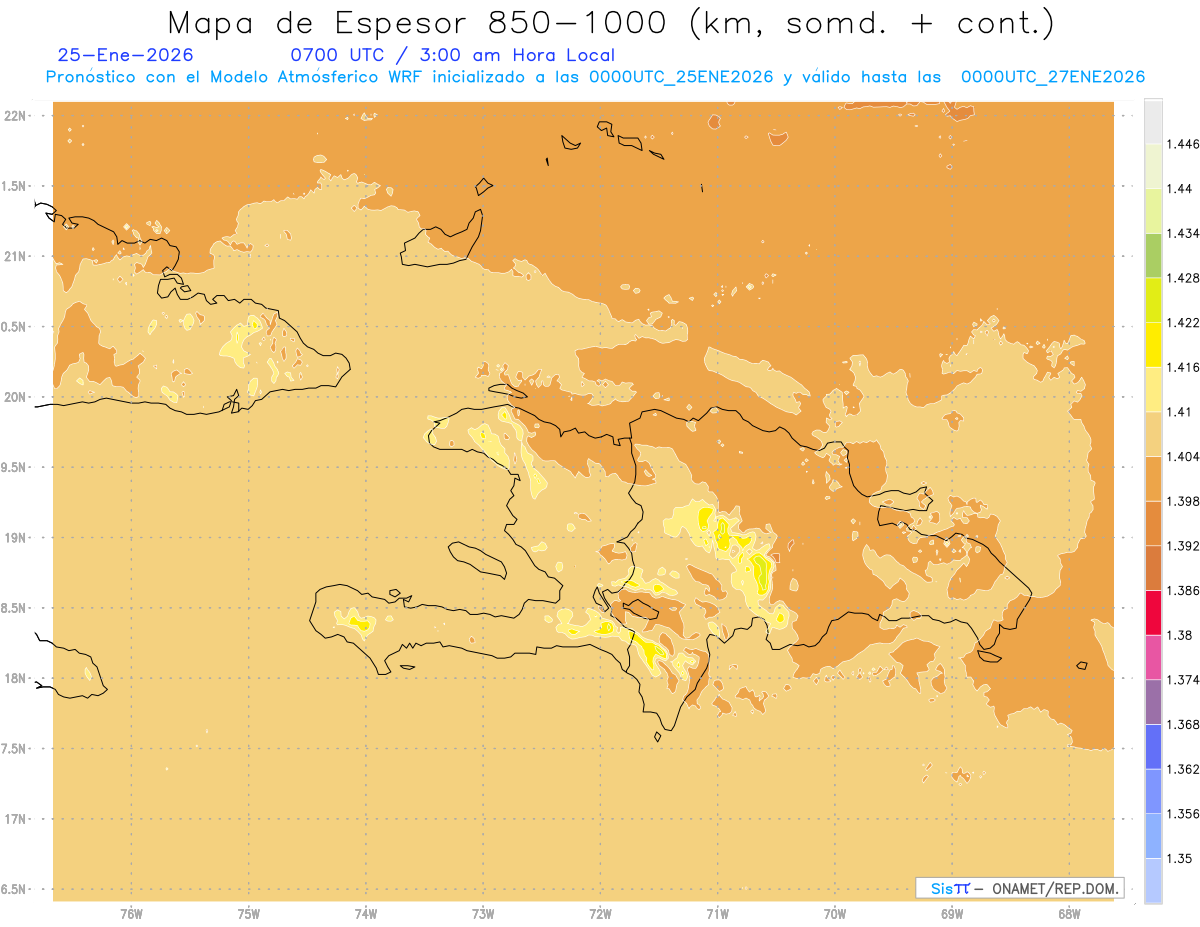
Task: Pick the bright yellow 1.416–1.422 colorbar swatch
Action: pos(1153,345)
